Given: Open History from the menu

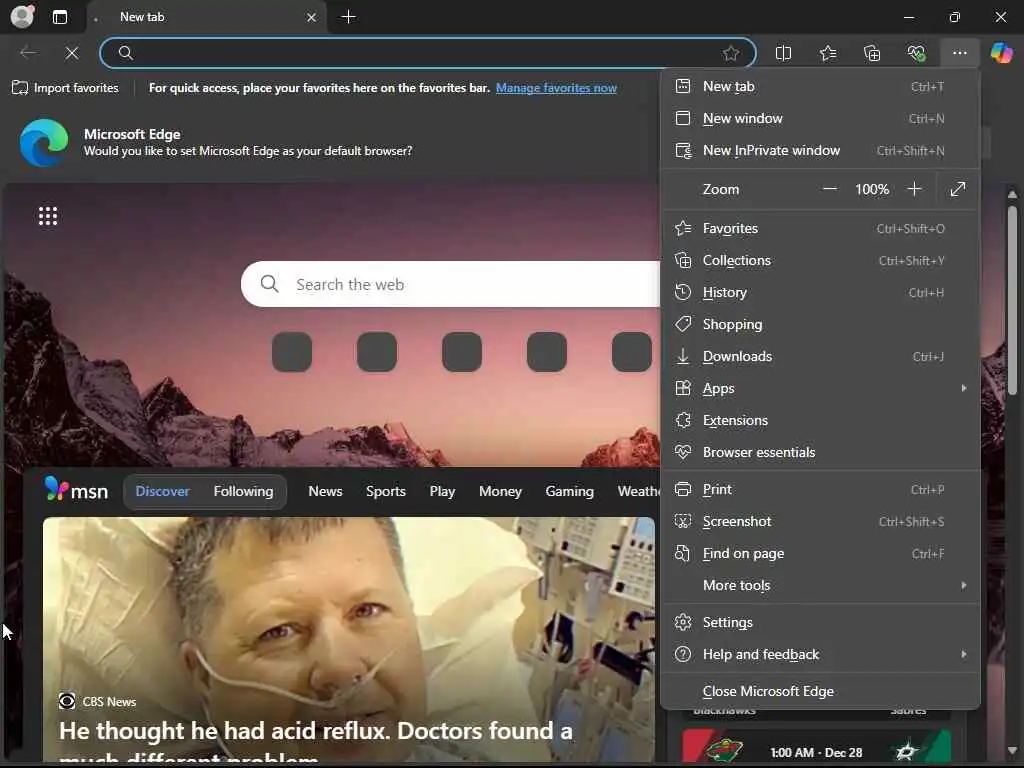Looking at the screenshot, I should click(820, 293).
